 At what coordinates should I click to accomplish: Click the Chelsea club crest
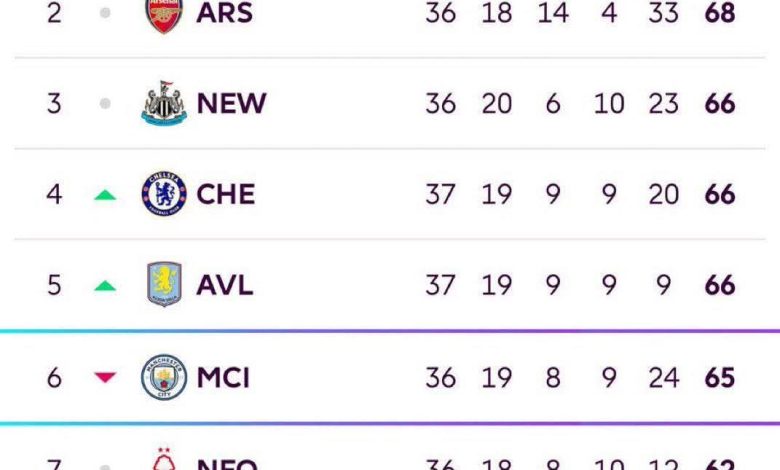point(163,194)
